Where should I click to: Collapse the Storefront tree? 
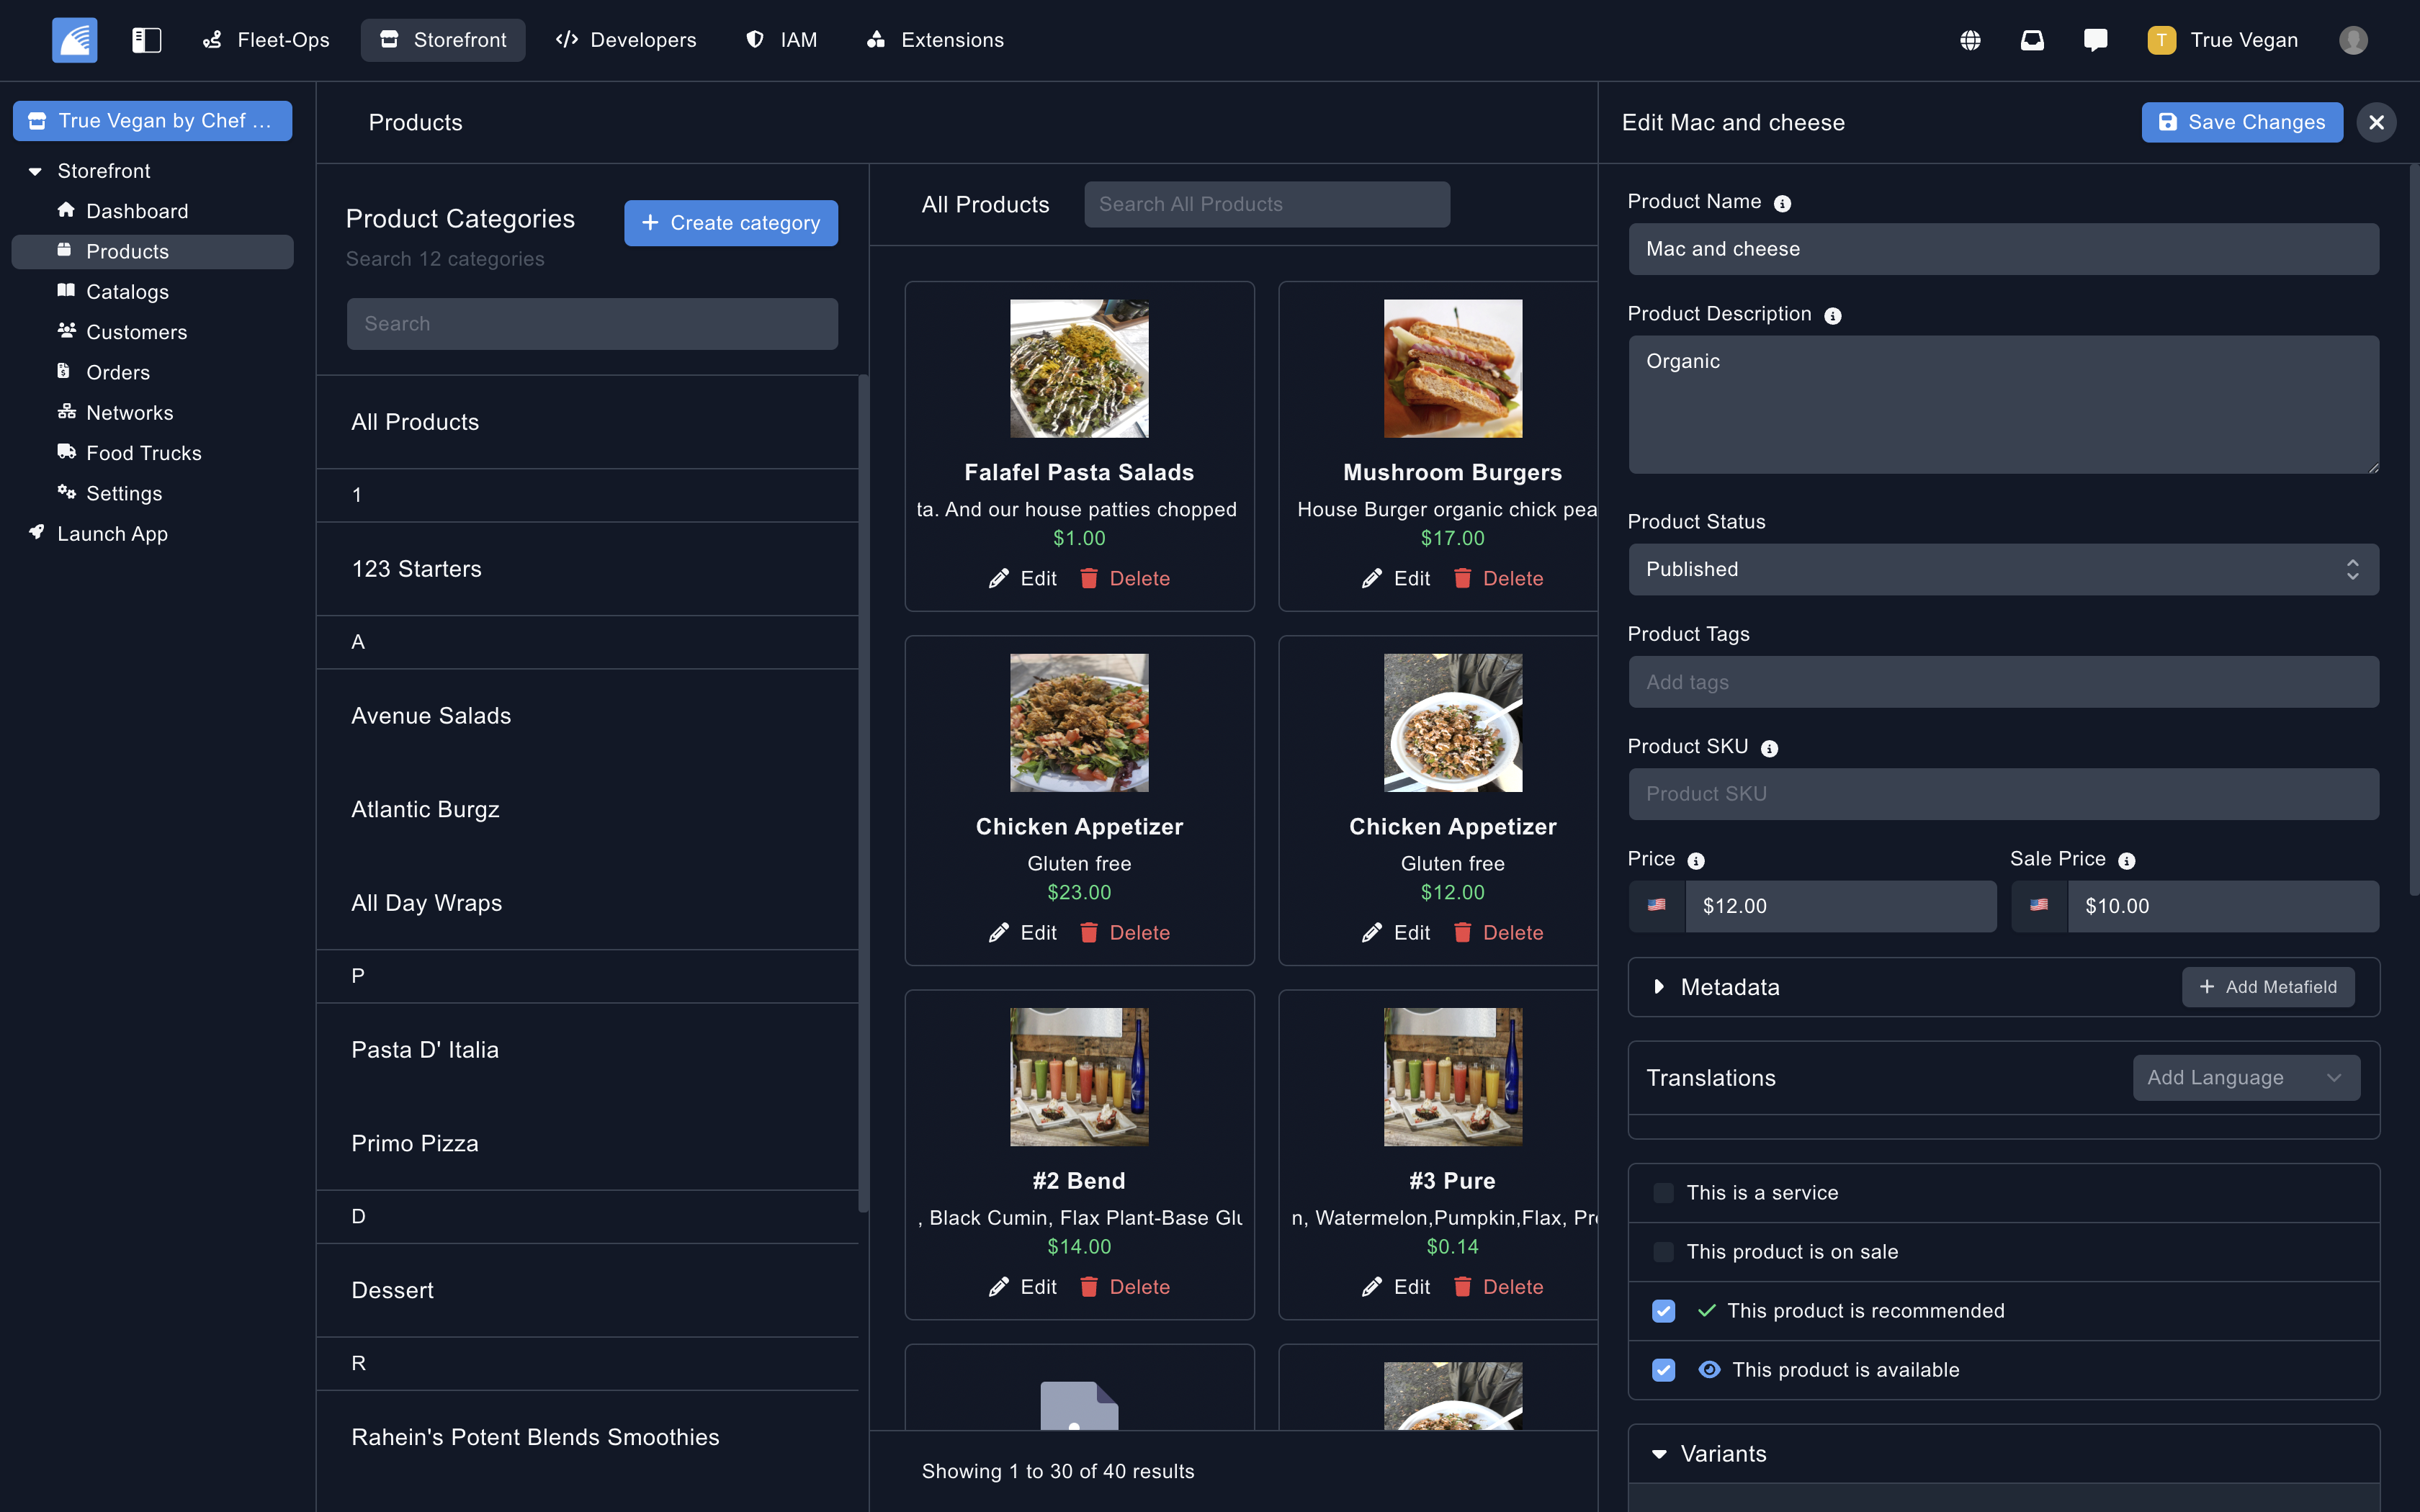pos(36,171)
